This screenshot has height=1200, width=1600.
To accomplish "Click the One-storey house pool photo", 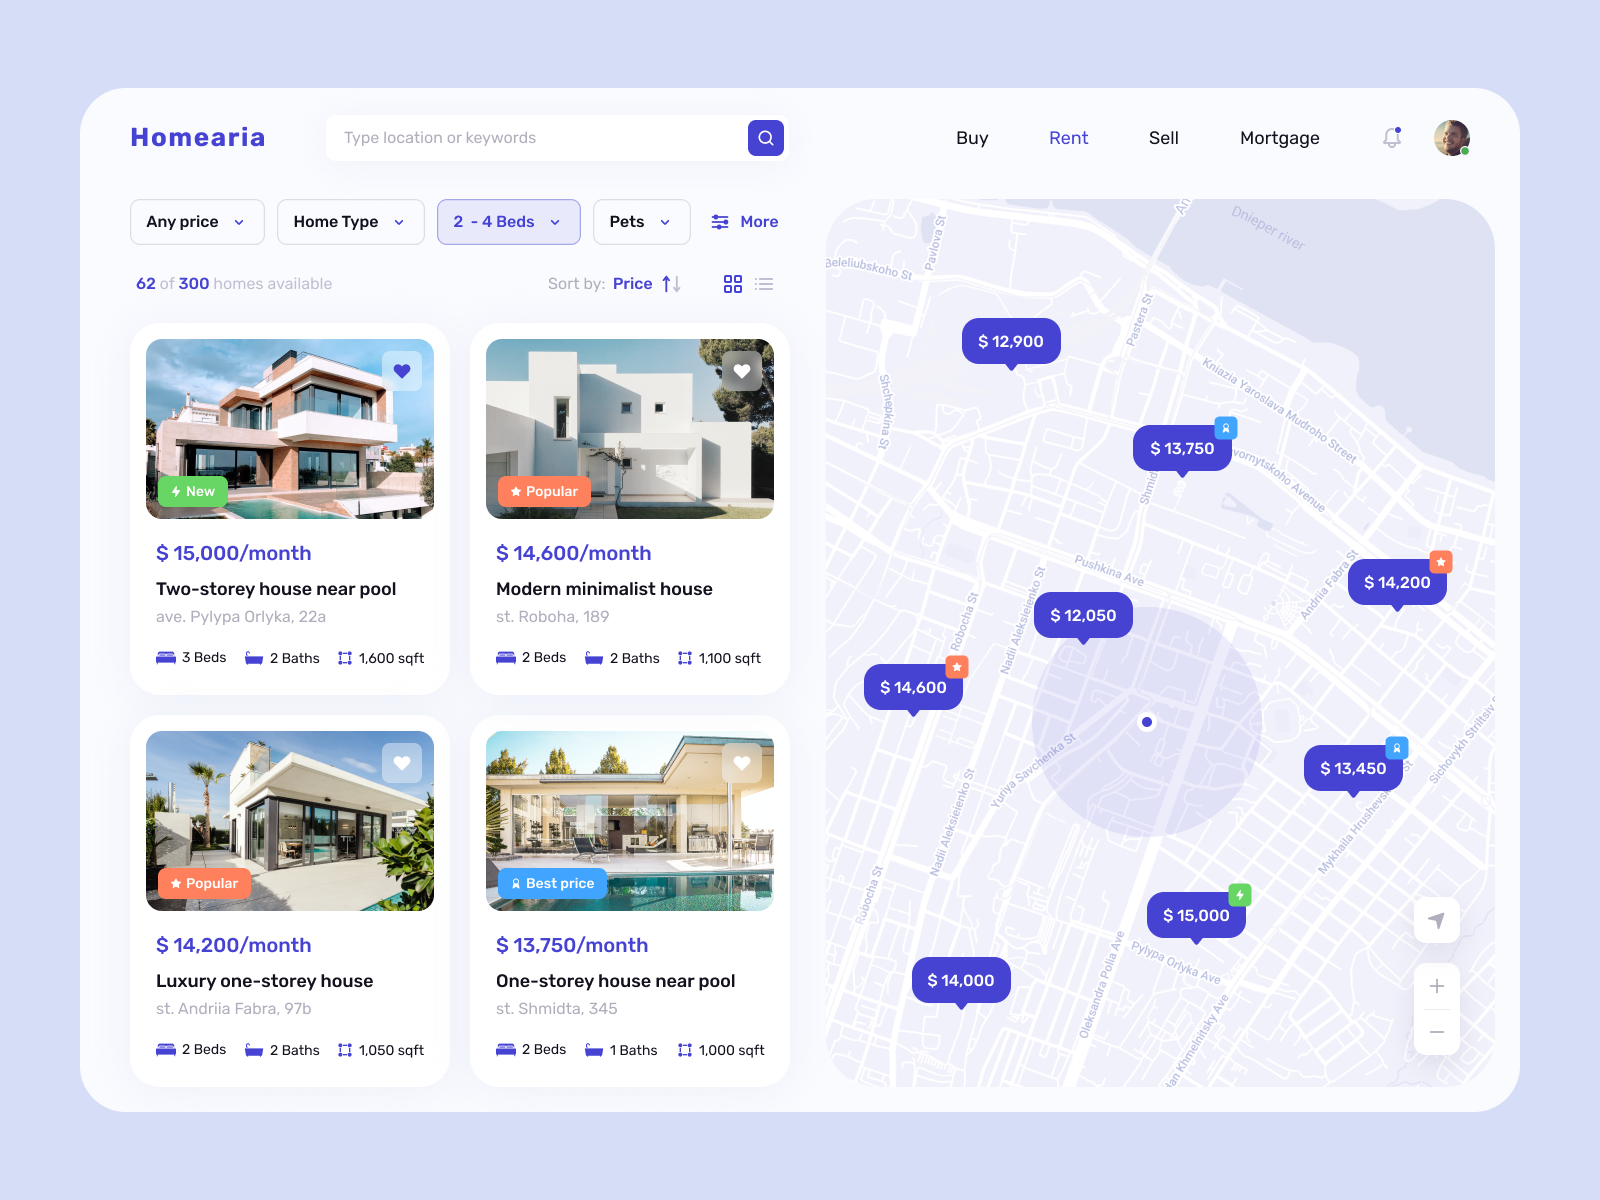I will click(630, 821).
